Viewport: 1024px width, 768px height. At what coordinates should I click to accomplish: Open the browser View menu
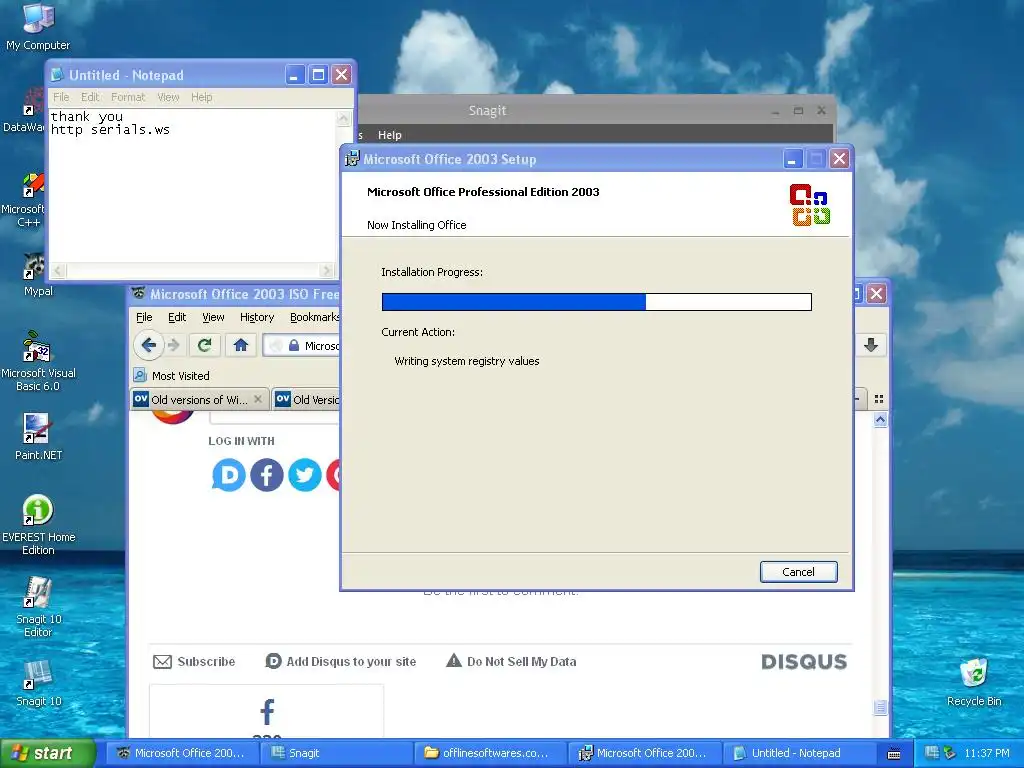[213, 317]
